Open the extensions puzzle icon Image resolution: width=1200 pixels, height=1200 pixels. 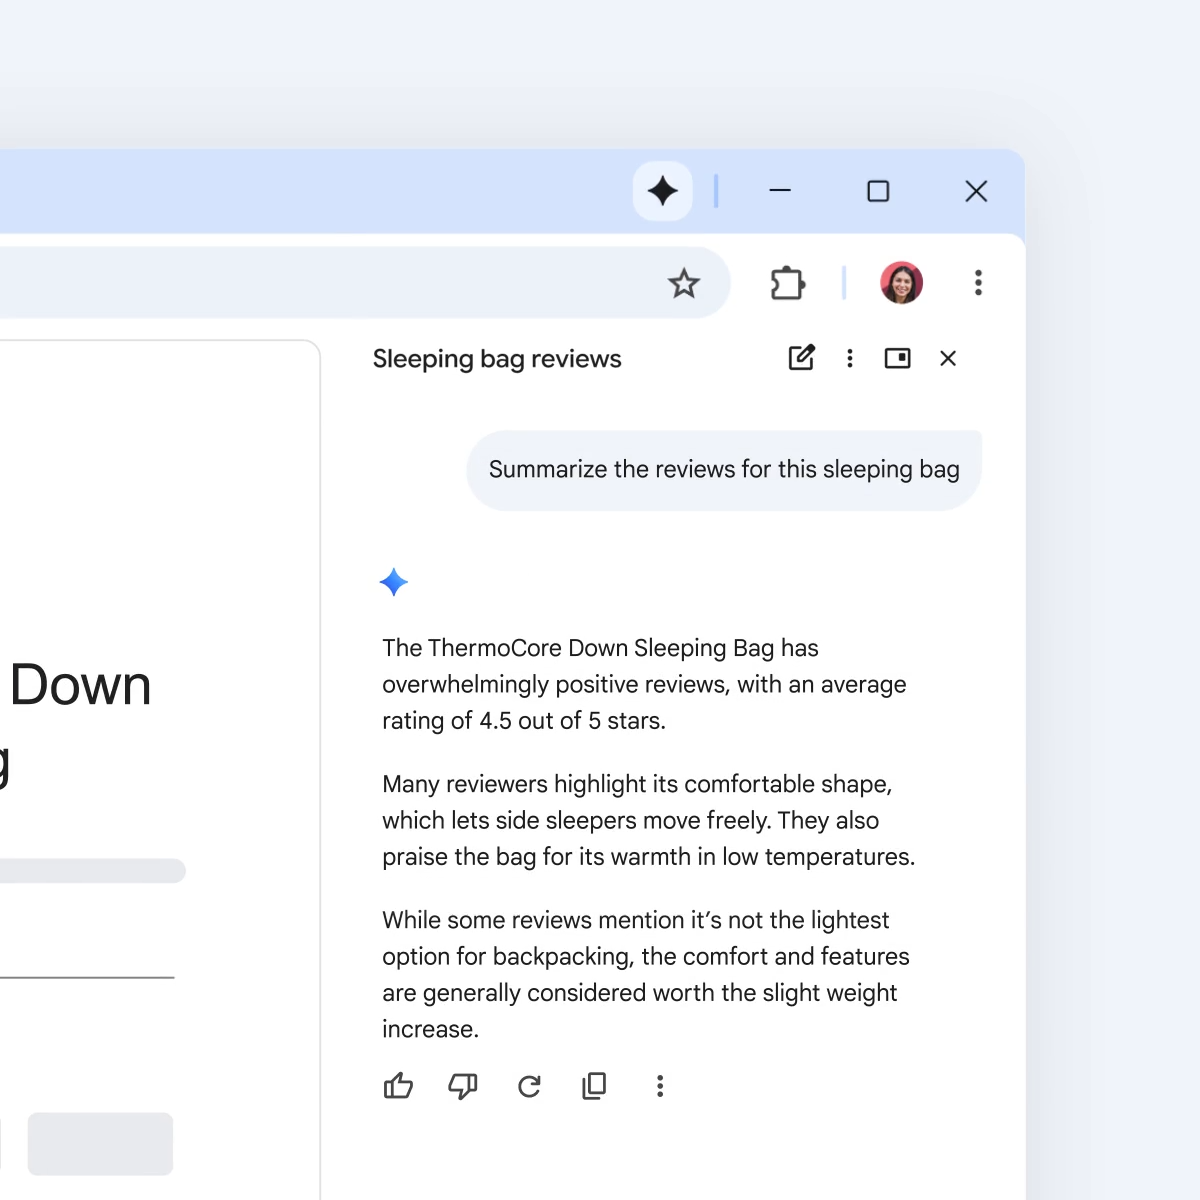pos(787,283)
